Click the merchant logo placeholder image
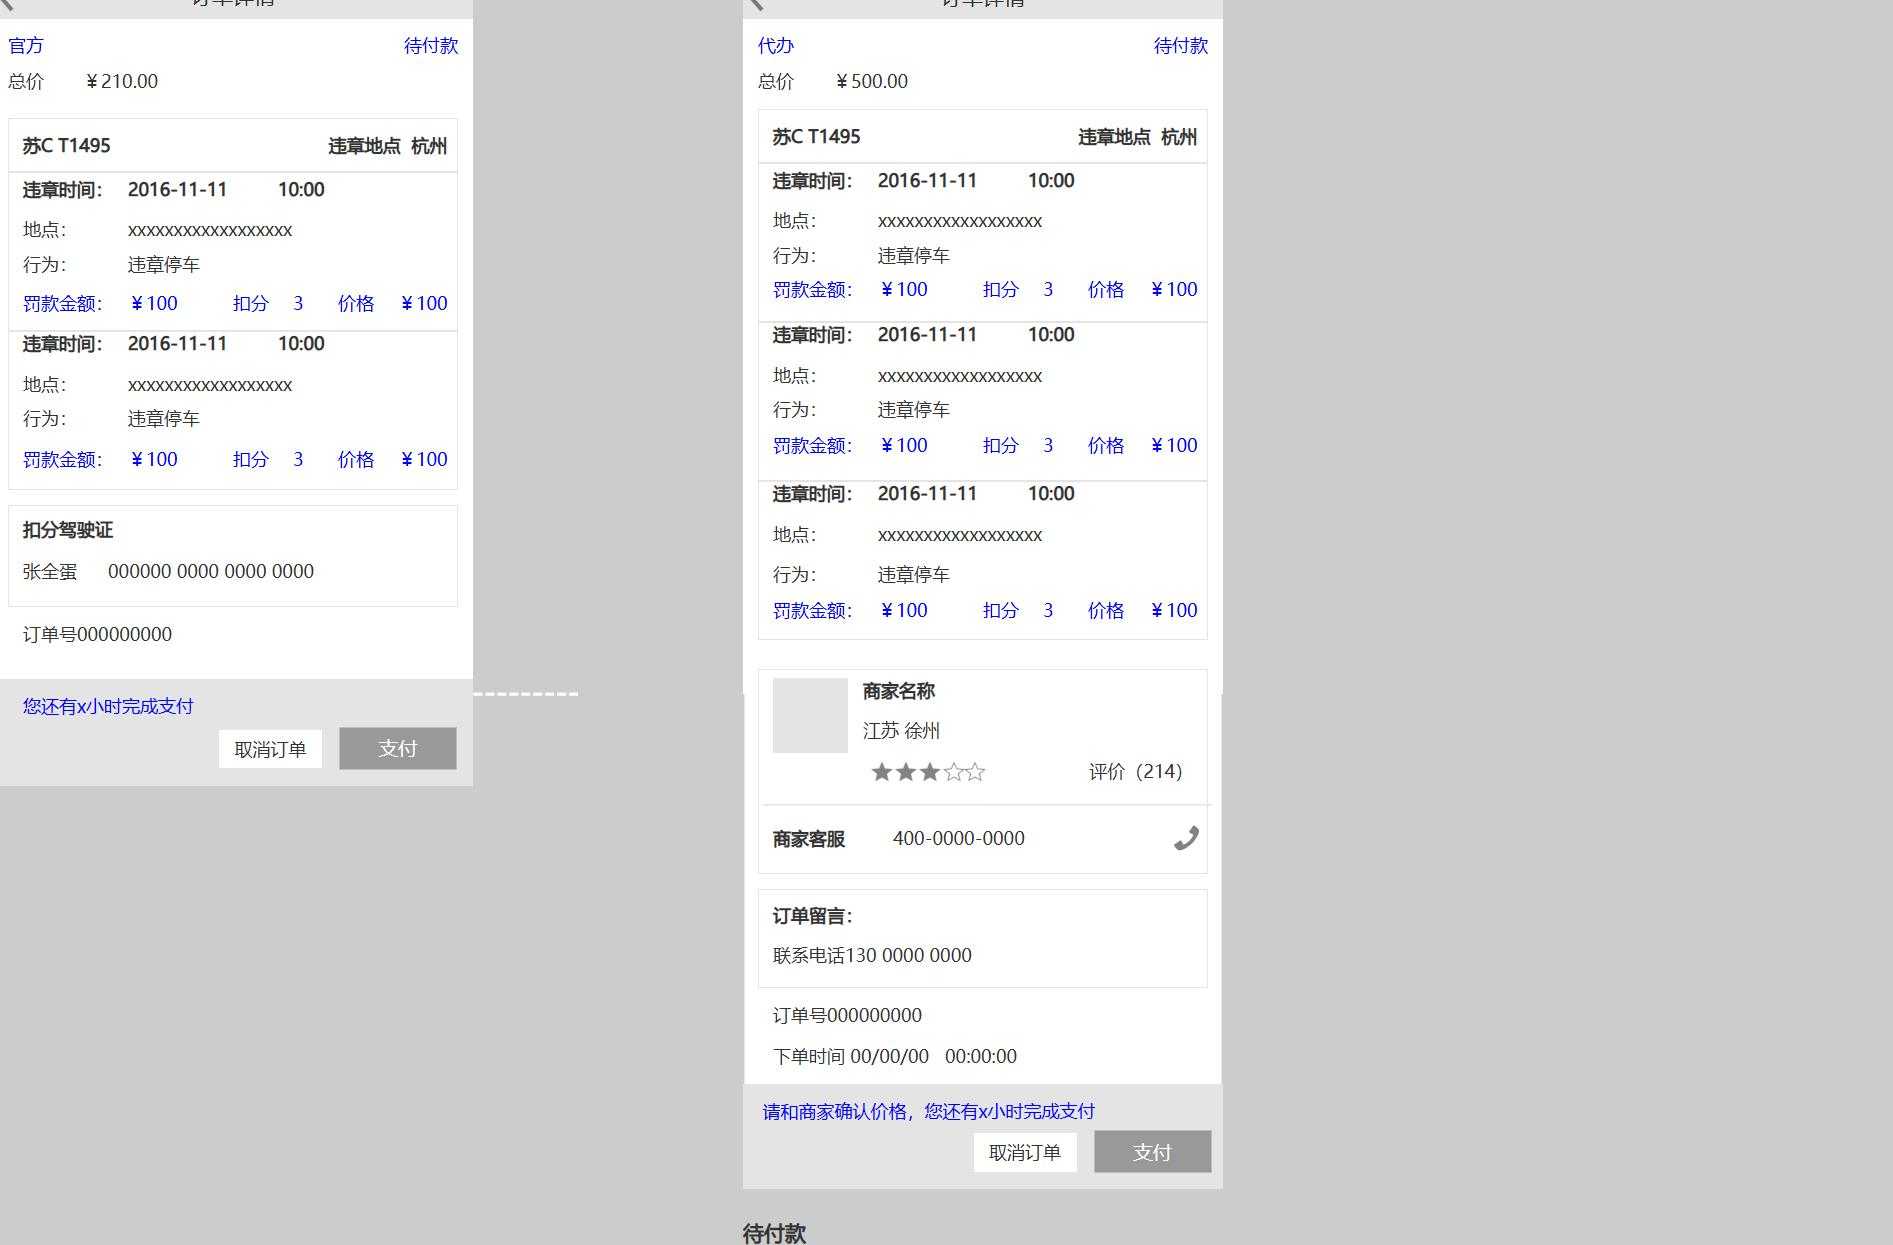Viewport: 1893px width, 1245px height. point(809,714)
